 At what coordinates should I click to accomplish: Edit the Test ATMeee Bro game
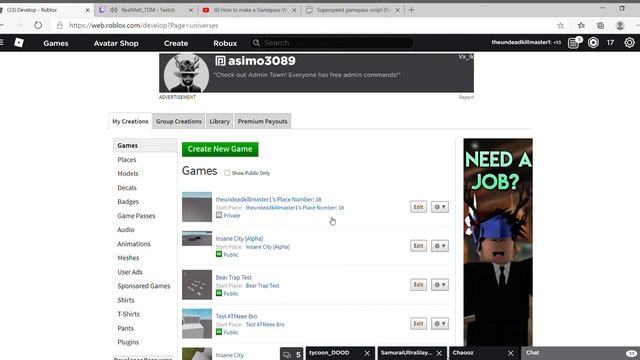418,324
